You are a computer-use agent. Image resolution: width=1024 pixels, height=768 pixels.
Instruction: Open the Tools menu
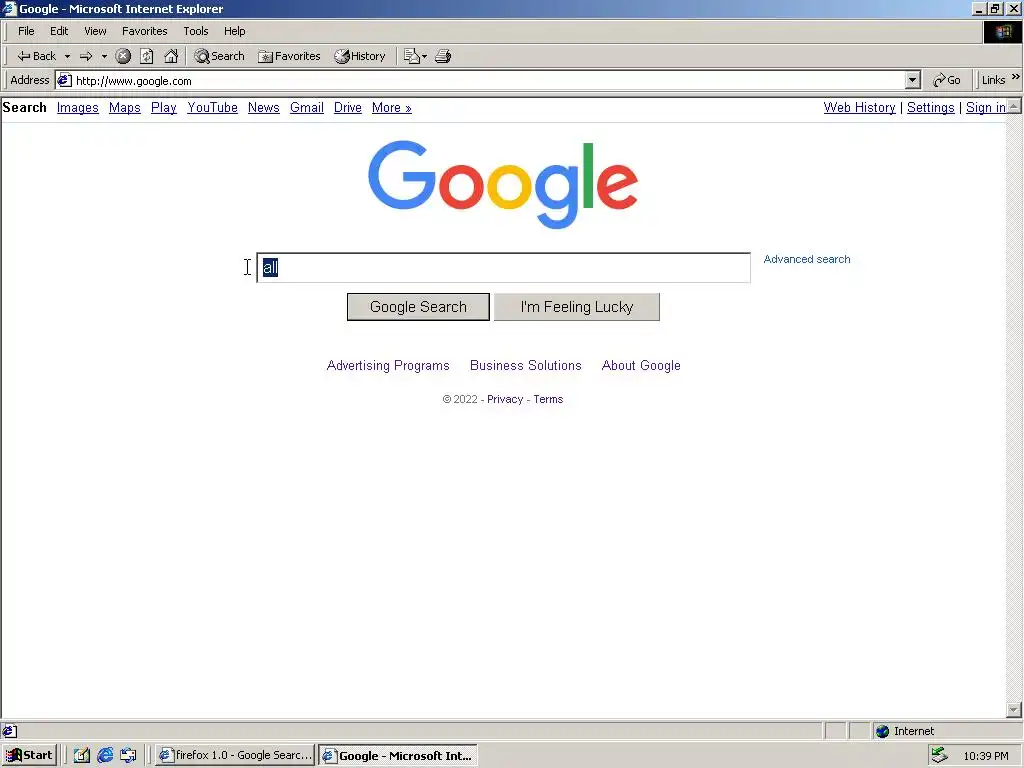click(195, 31)
